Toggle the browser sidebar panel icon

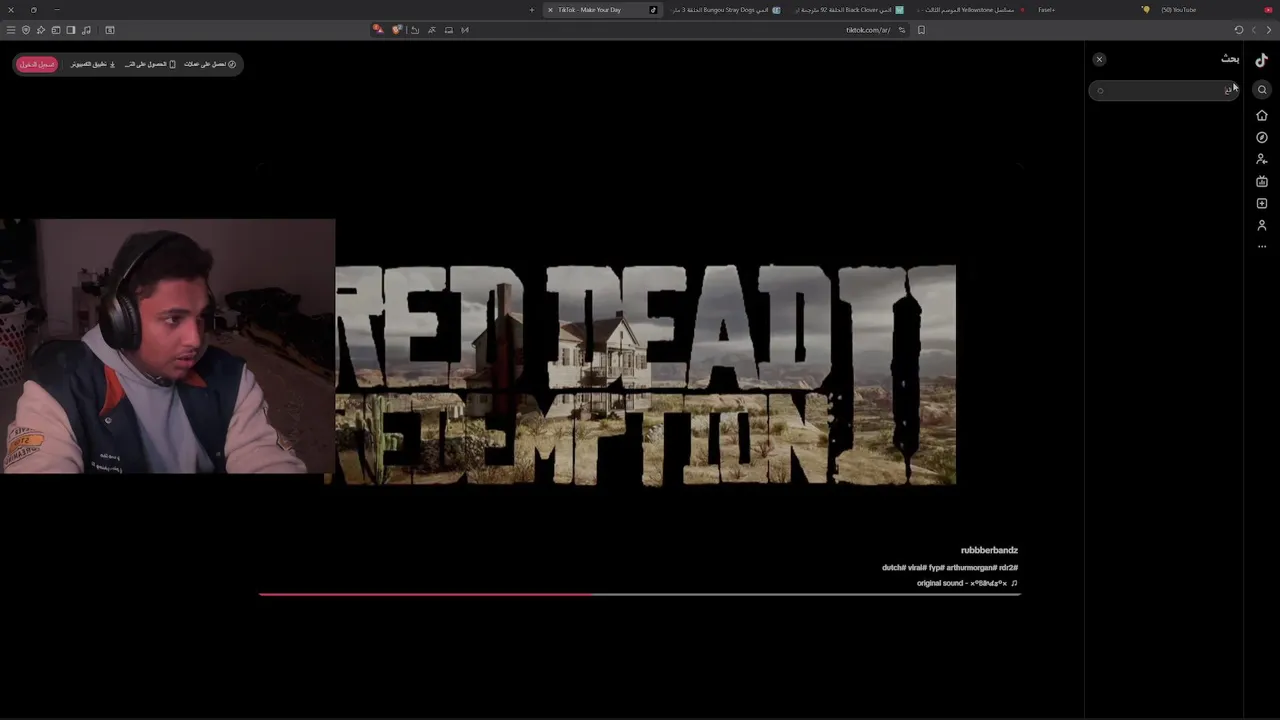coord(71,30)
